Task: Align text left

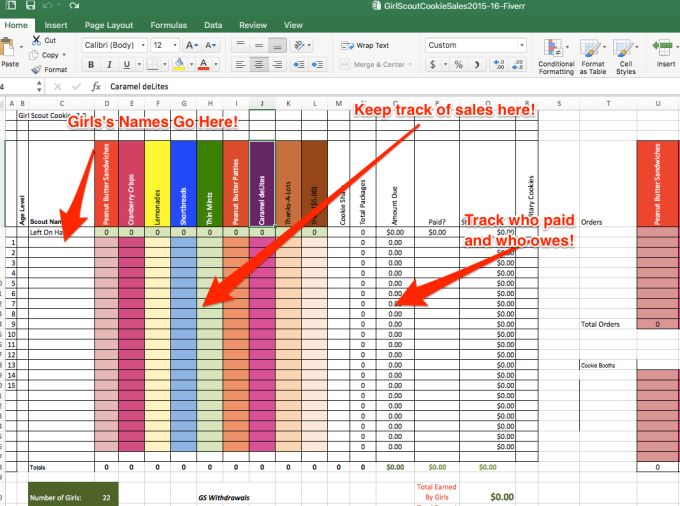Action: pos(240,65)
